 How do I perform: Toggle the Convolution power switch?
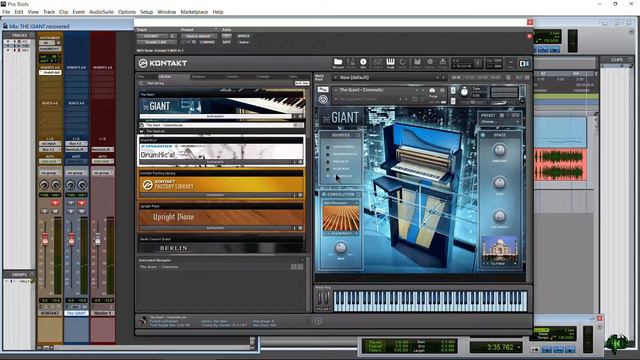tap(324, 195)
